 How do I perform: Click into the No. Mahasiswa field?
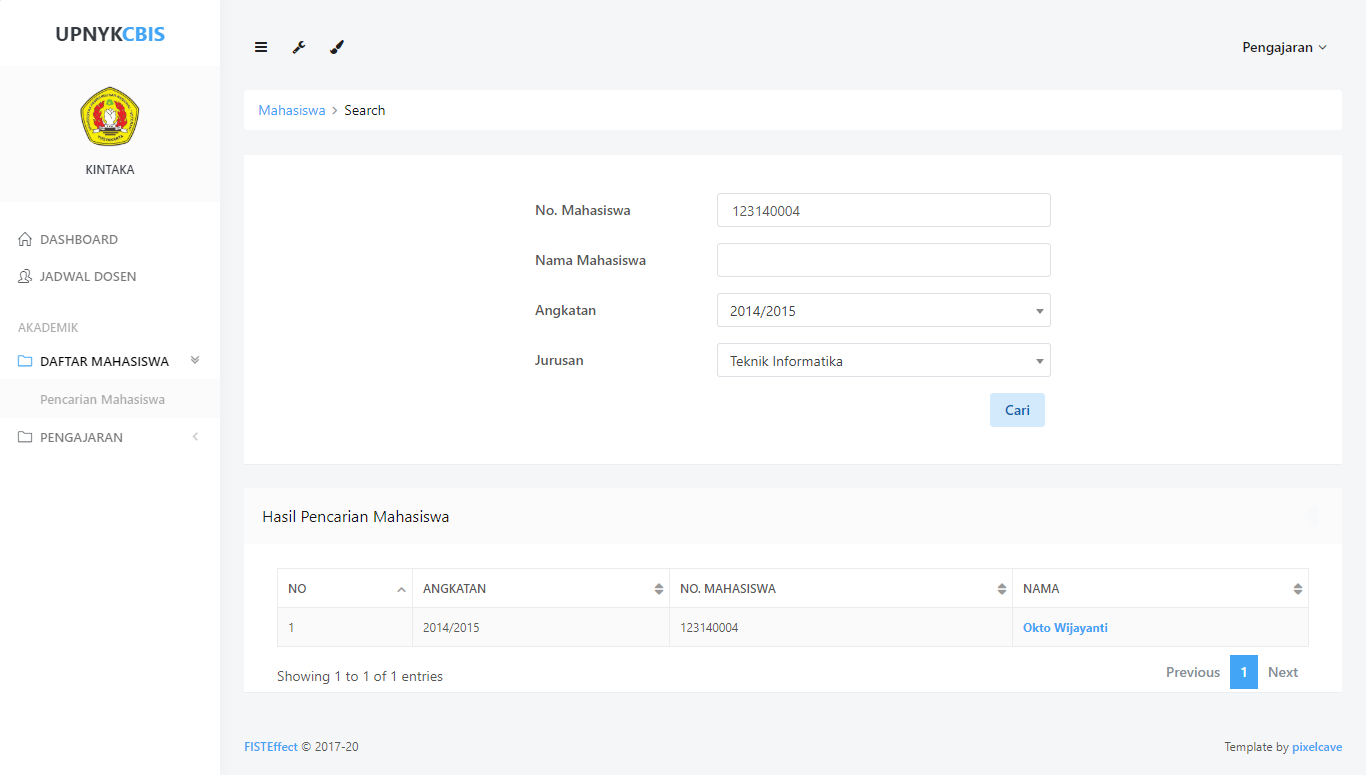coord(883,211)
